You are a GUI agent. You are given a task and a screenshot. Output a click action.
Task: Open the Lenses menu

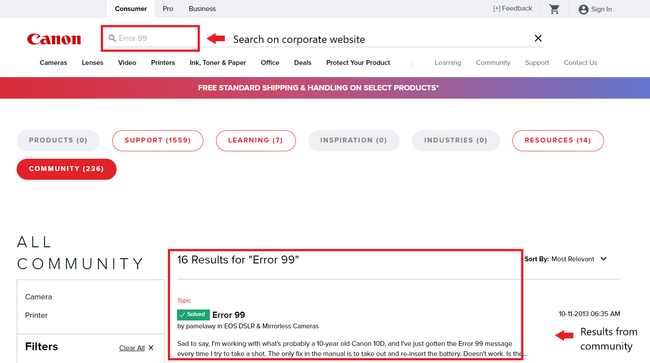tap(92, 63)
